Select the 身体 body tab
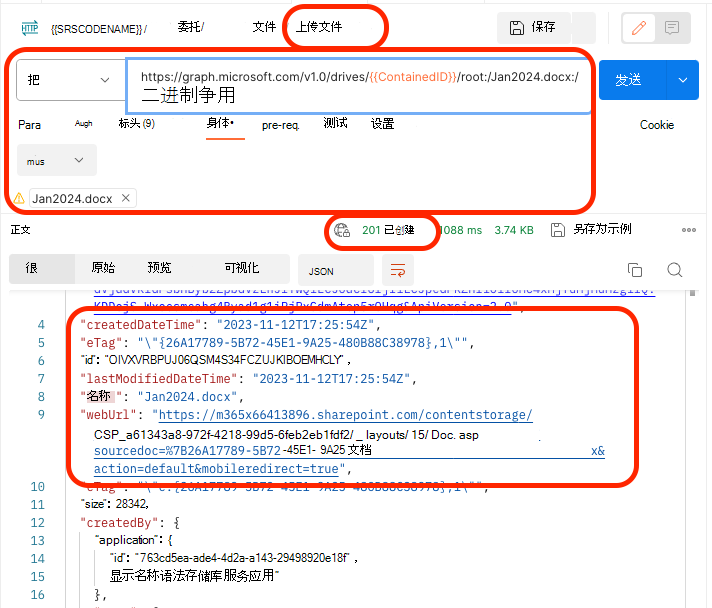712x608 pixels. click(x=220, y=123)
